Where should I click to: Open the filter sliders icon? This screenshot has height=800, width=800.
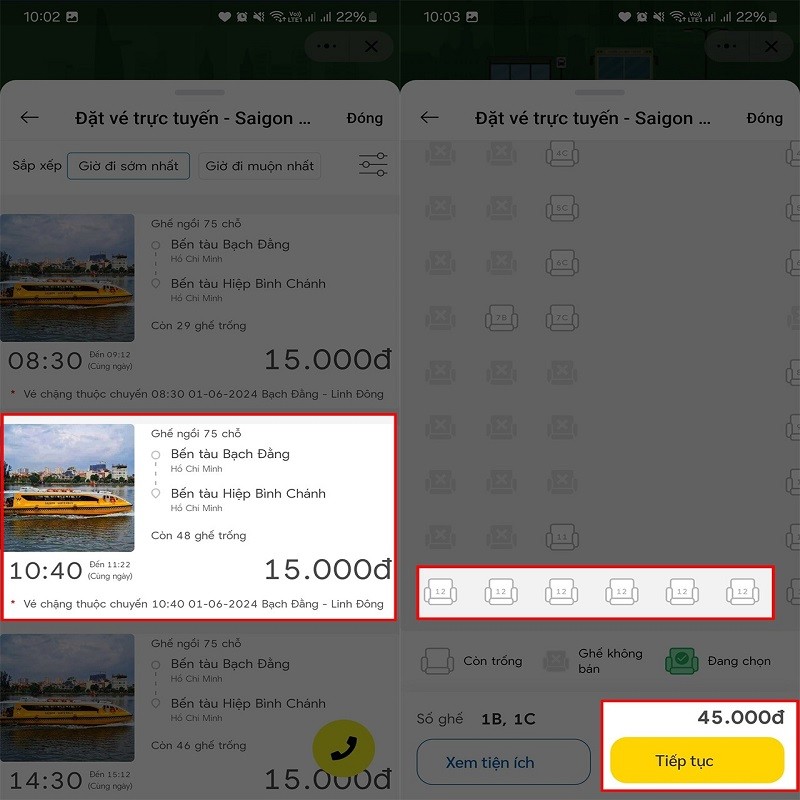(x=373, y=165)
